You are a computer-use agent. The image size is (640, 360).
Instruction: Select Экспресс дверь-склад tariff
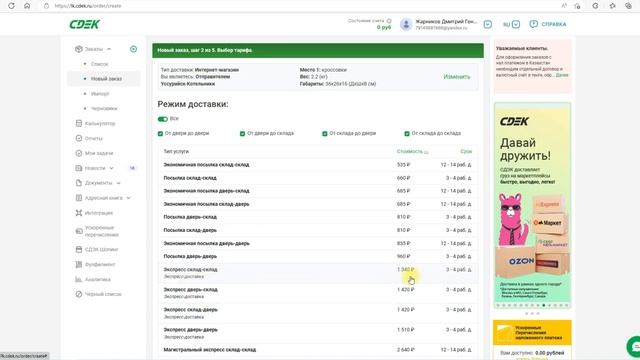pyautogui.click(x=317, y=293)
